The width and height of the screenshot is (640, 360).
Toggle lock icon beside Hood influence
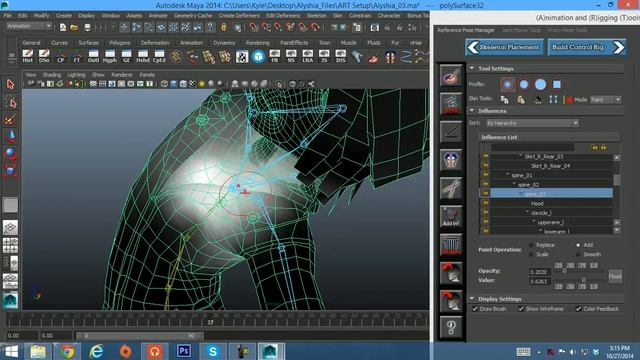[485, 203]
